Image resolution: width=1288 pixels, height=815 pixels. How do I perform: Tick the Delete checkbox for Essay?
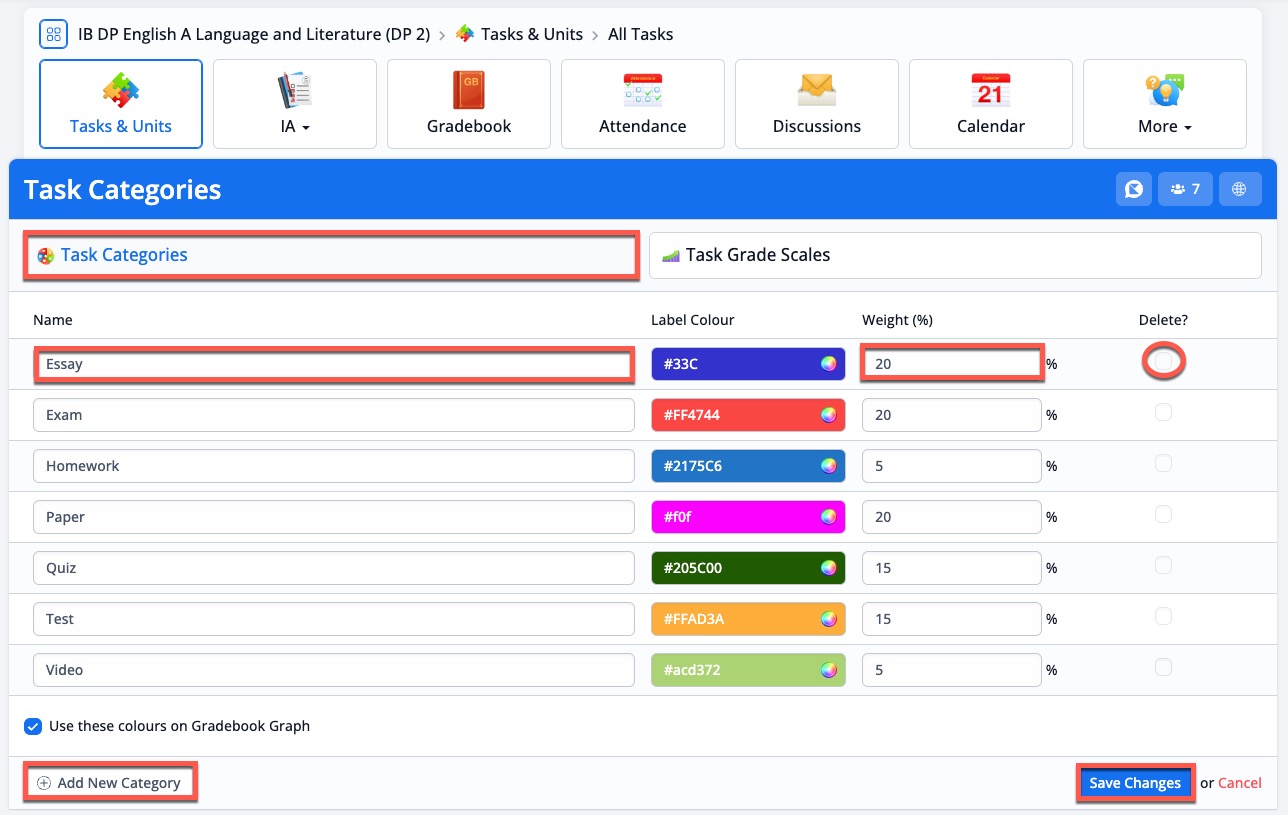coord(1163,361)
